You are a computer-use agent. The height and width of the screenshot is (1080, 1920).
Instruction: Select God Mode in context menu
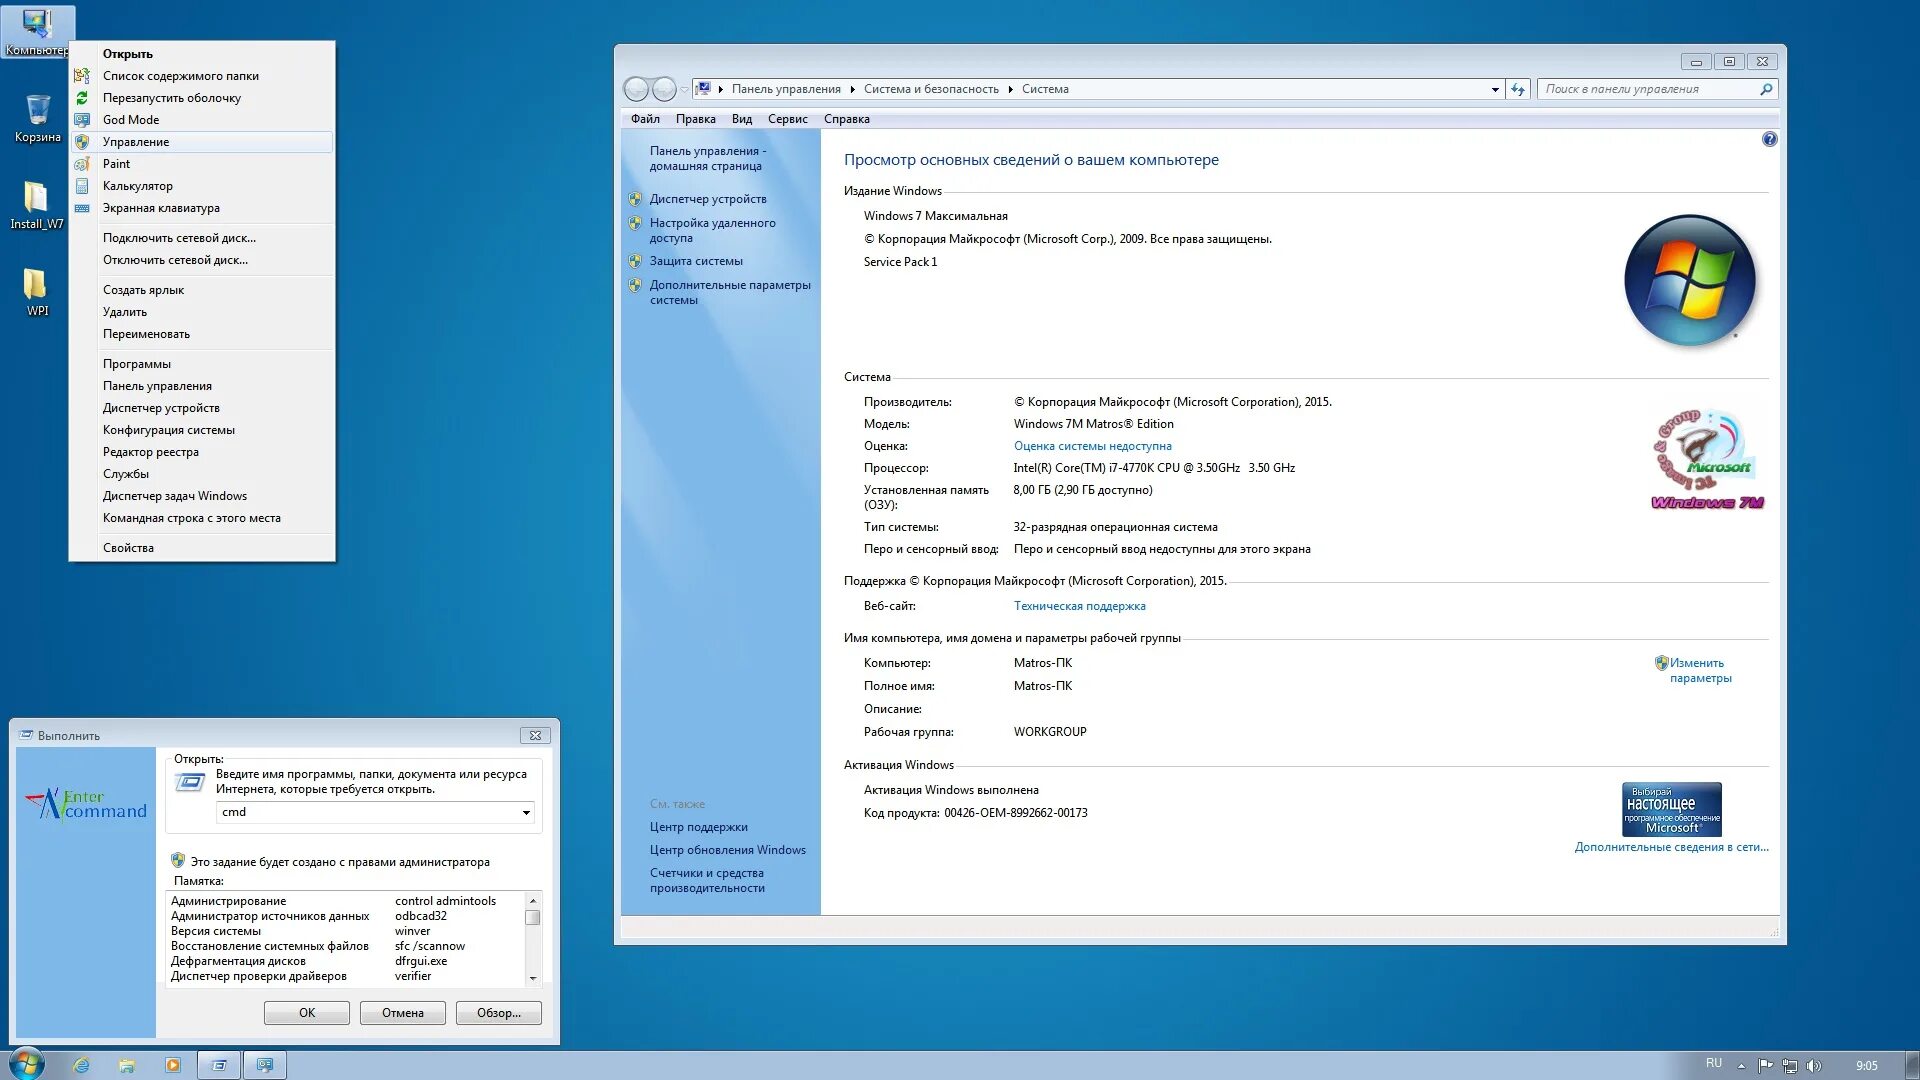coord(130,120)
